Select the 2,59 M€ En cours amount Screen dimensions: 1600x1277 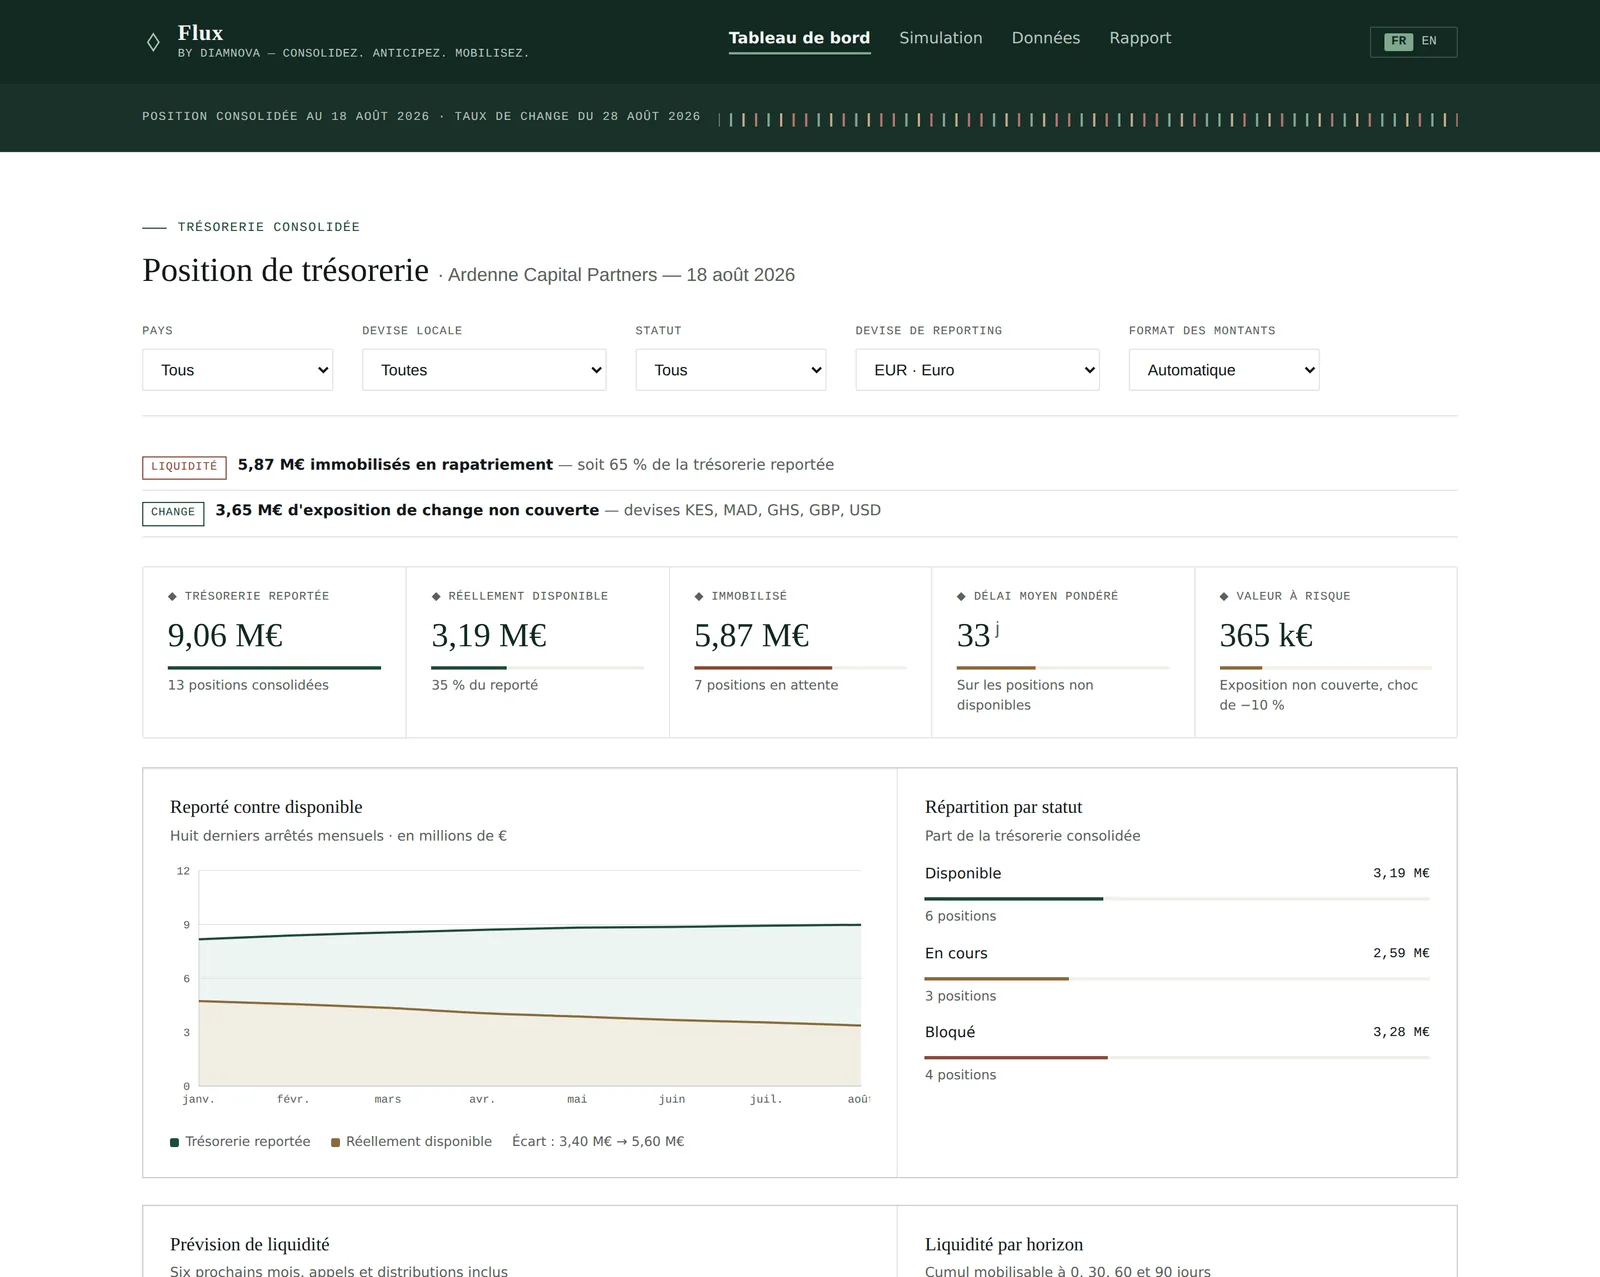tap(1401, 953)
